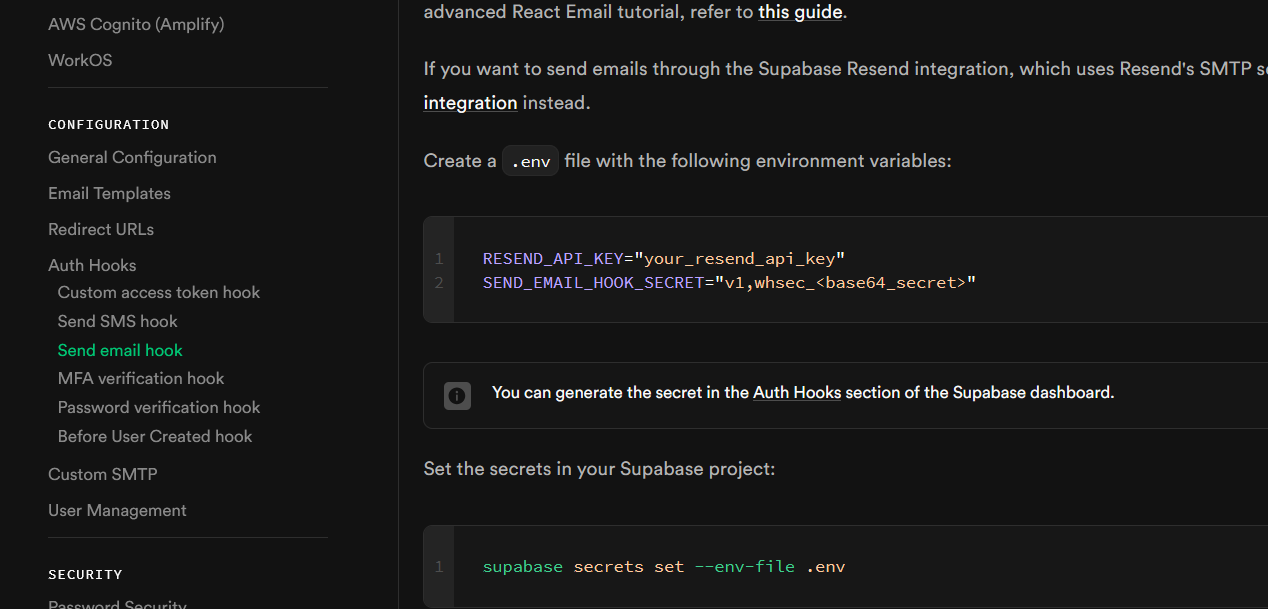Follow the "this guide" link
Screen dimensions: 1268x609
click(800, 12)
